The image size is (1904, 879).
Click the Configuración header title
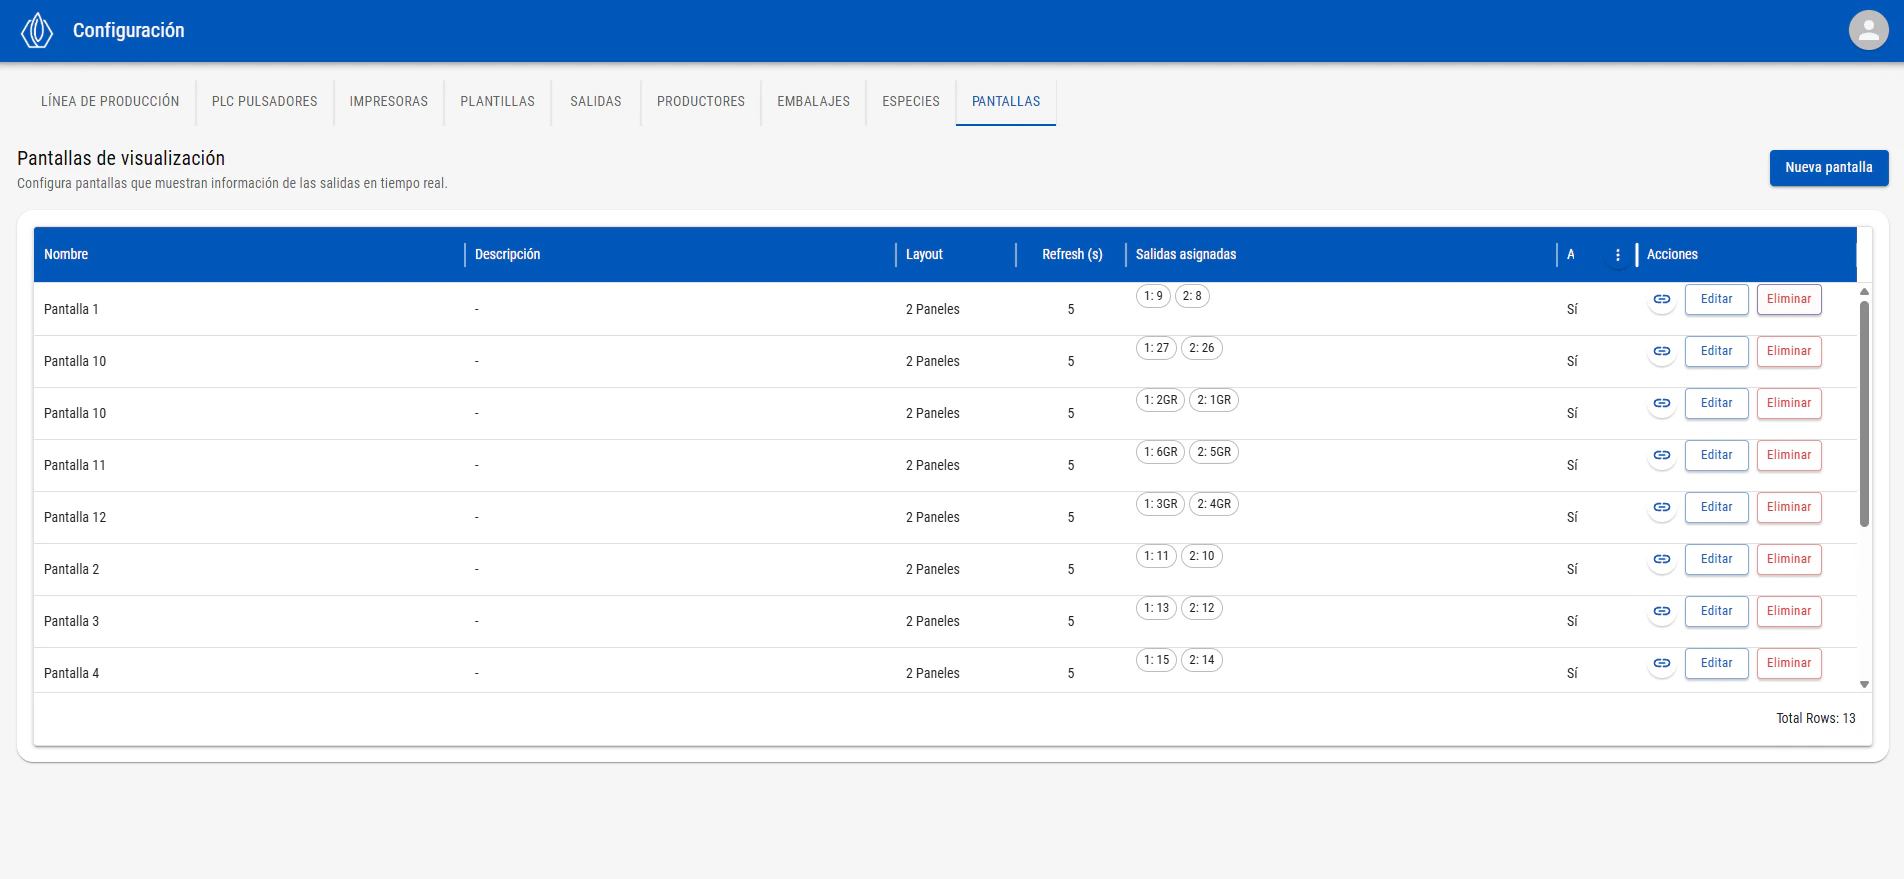(128, 30)
